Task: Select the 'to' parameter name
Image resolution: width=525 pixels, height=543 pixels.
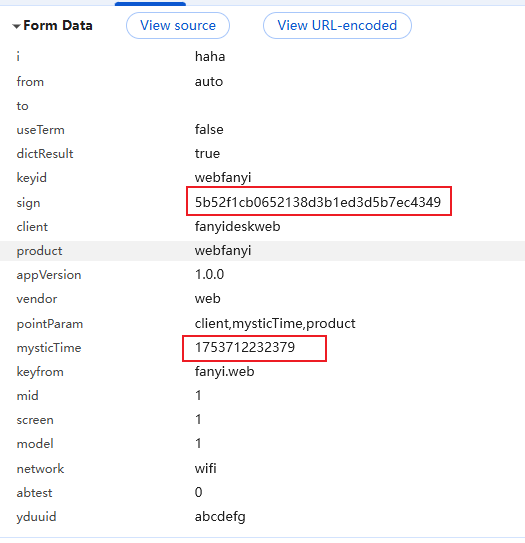Action: (x=22, y=106)
